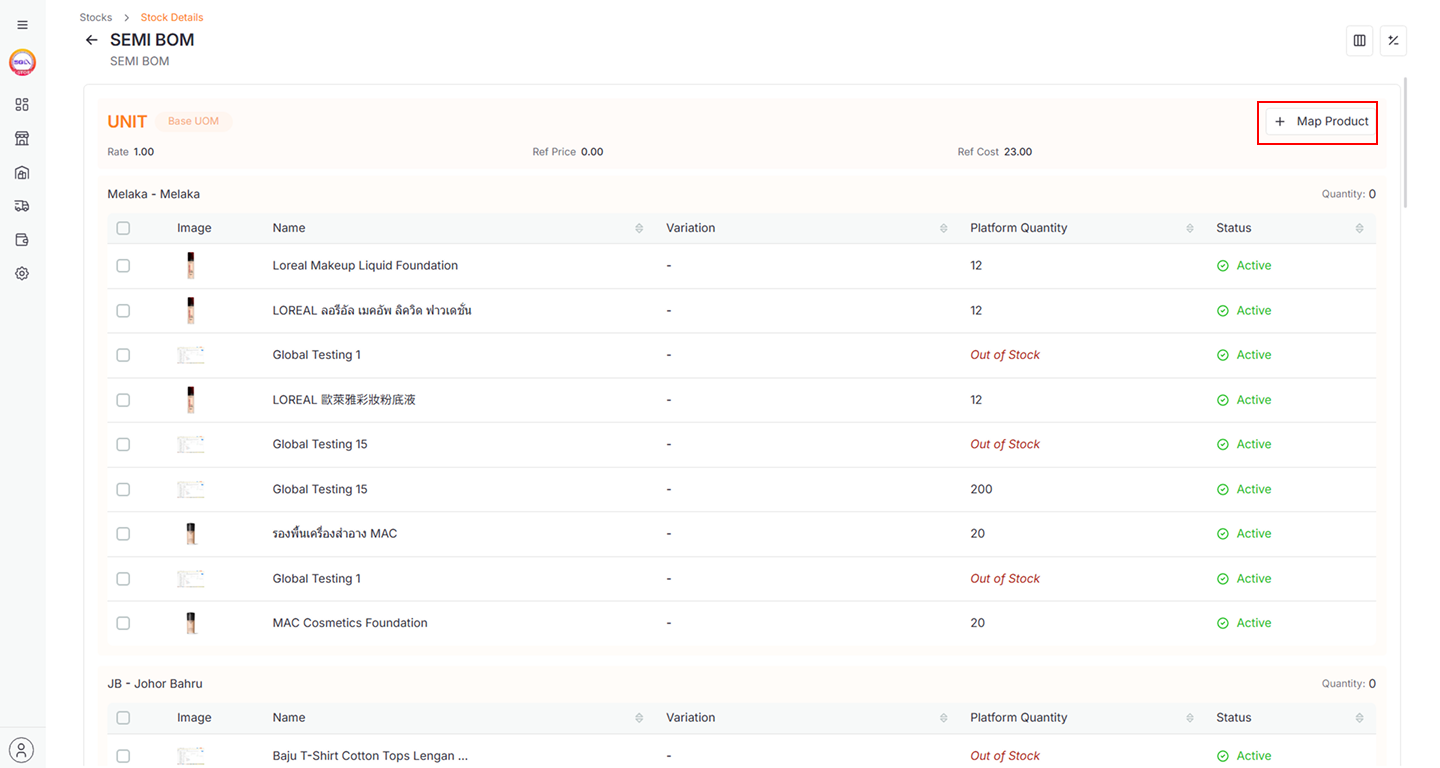Click the plus-minus adjustment icon button

(1393, 41)
